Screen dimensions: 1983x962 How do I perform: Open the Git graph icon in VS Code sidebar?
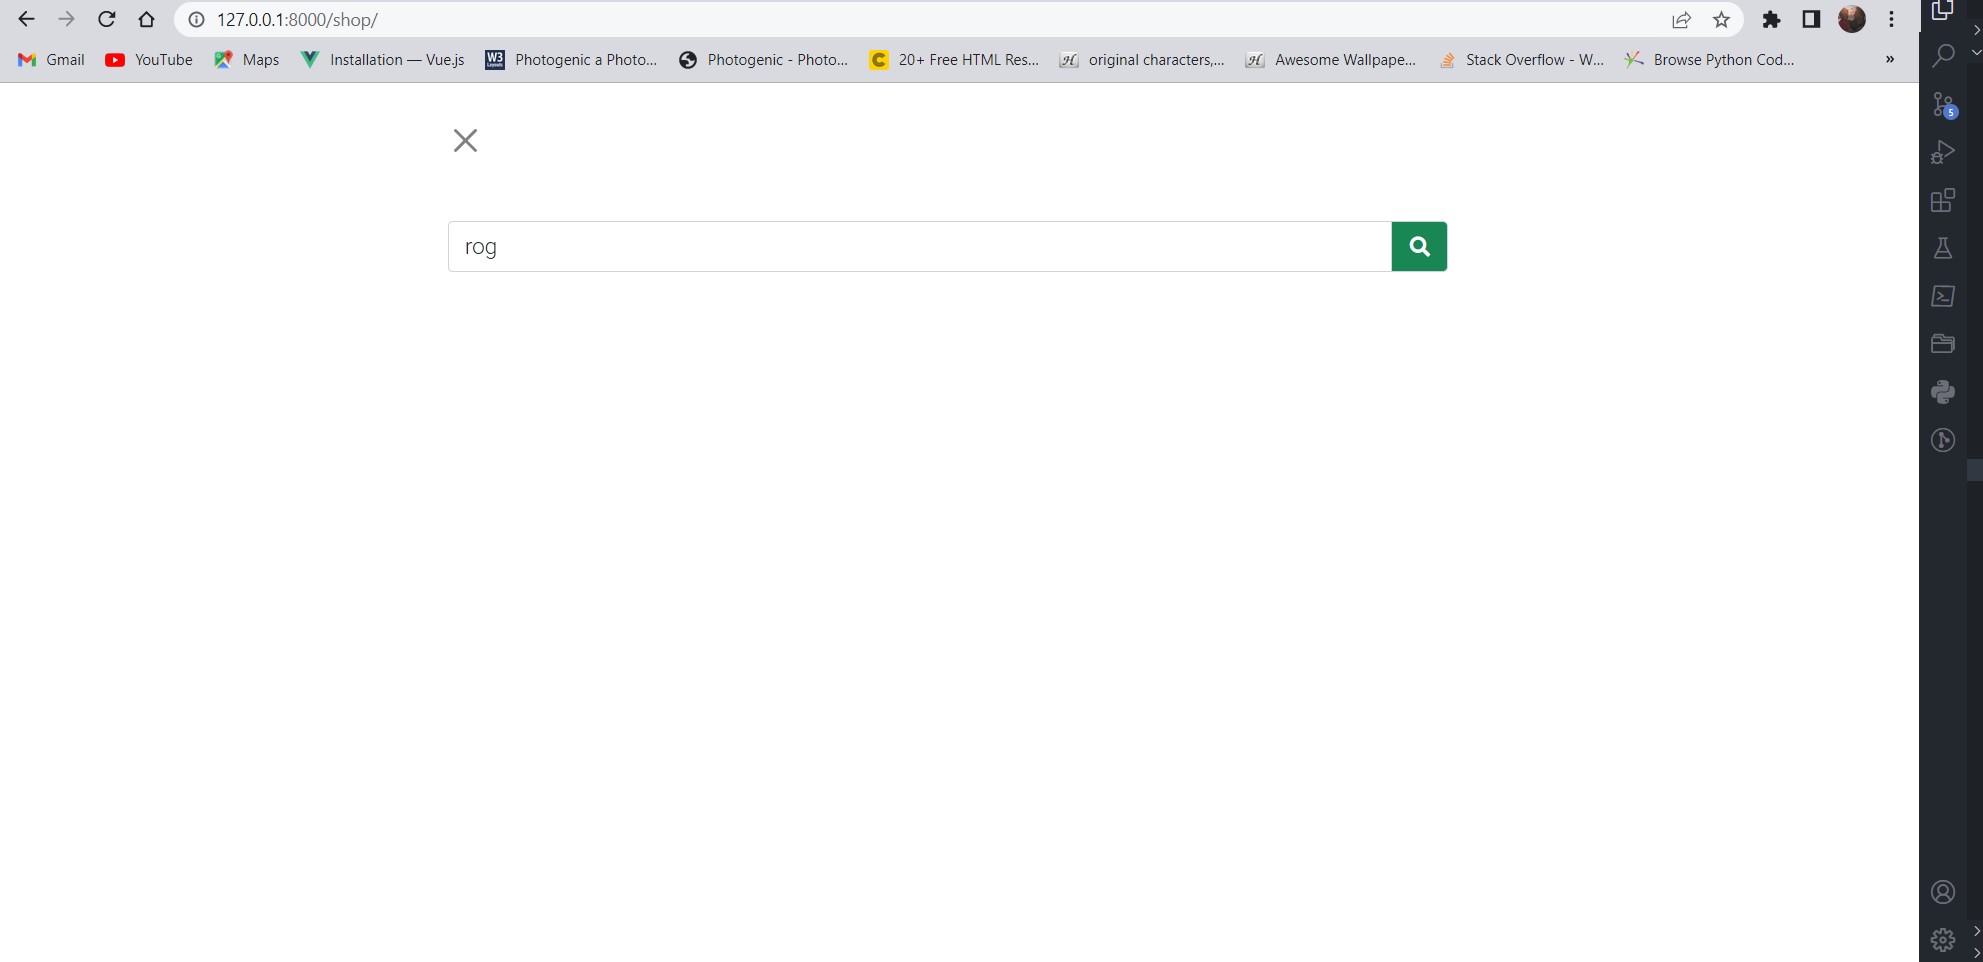[1943, 440]
